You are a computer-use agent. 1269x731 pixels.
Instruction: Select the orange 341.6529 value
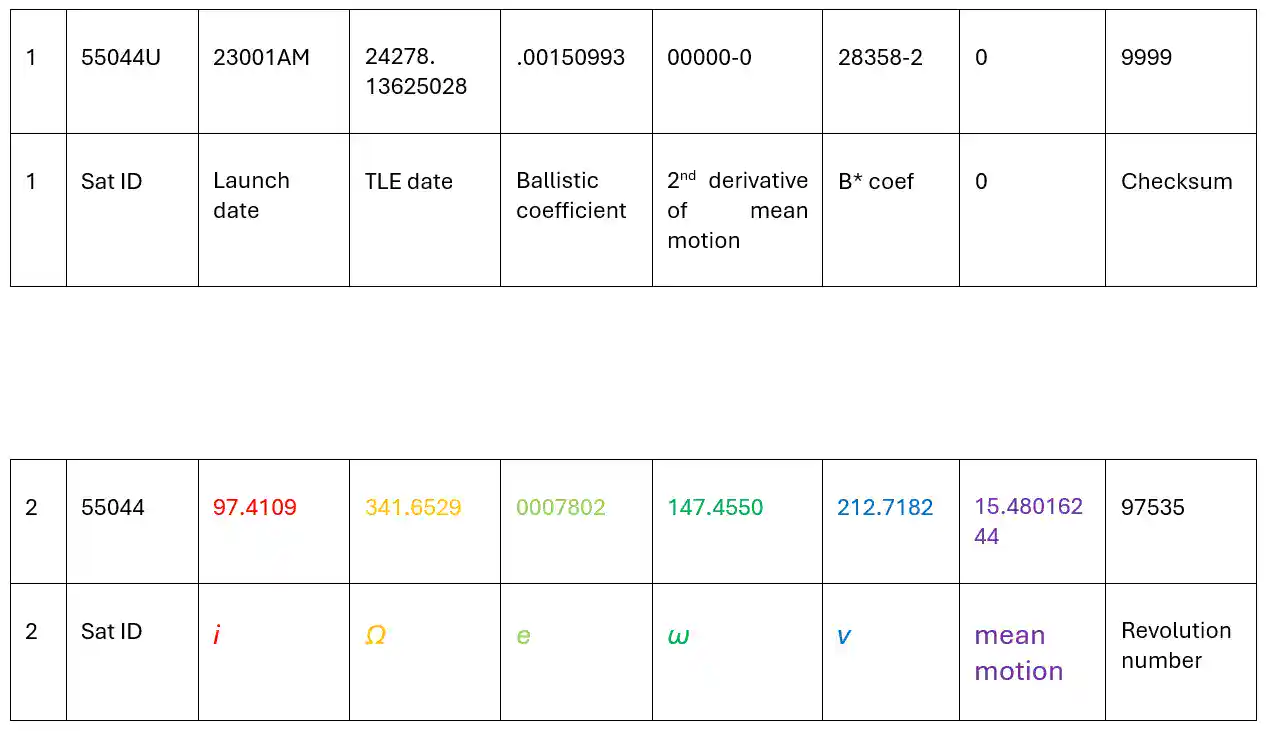tap(413, 508)
